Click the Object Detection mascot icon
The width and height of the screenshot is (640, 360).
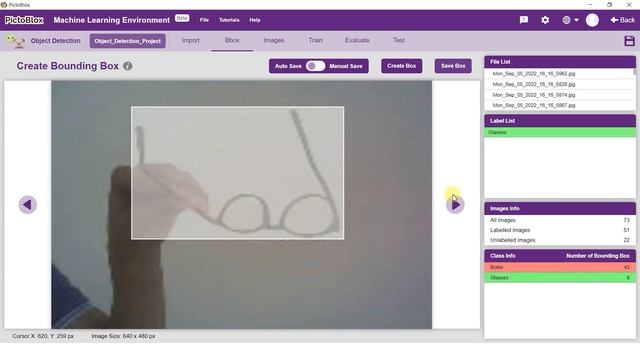[16, 41]
